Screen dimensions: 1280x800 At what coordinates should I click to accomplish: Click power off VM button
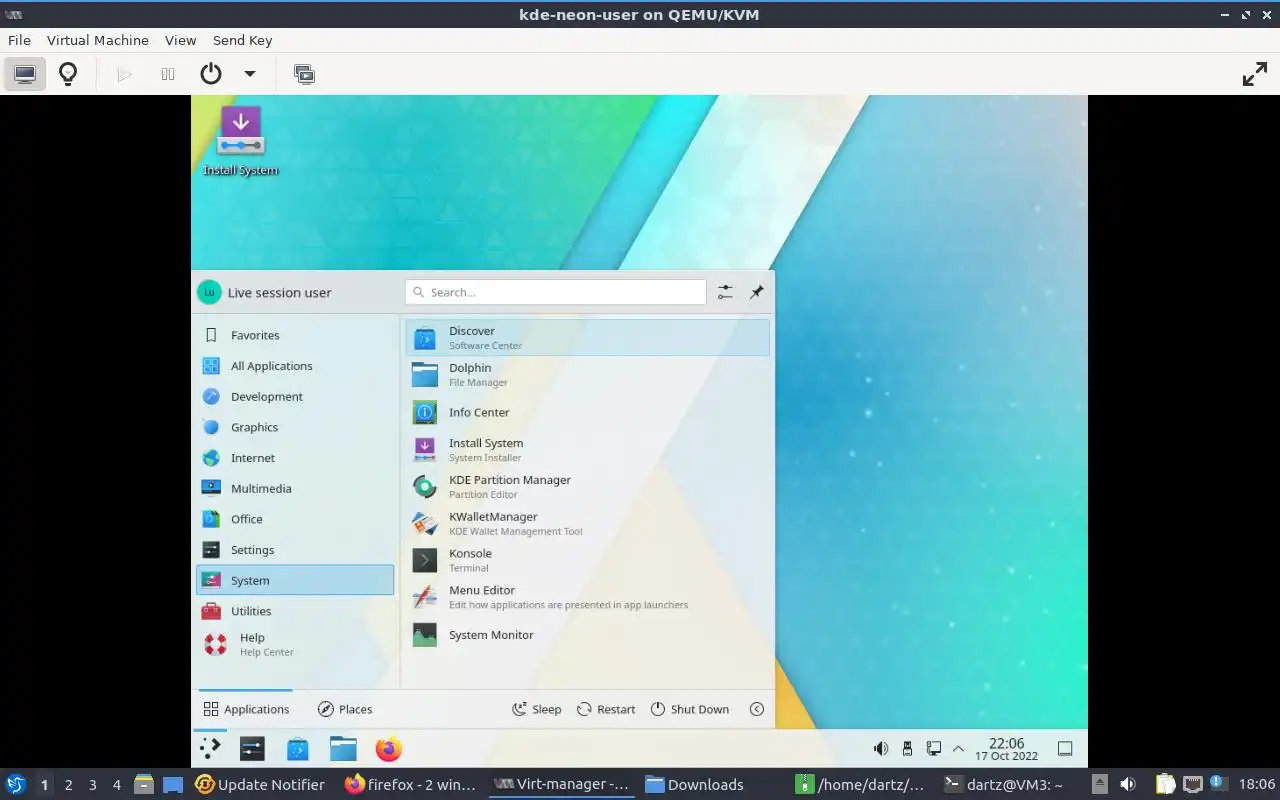tap(210, 74)
